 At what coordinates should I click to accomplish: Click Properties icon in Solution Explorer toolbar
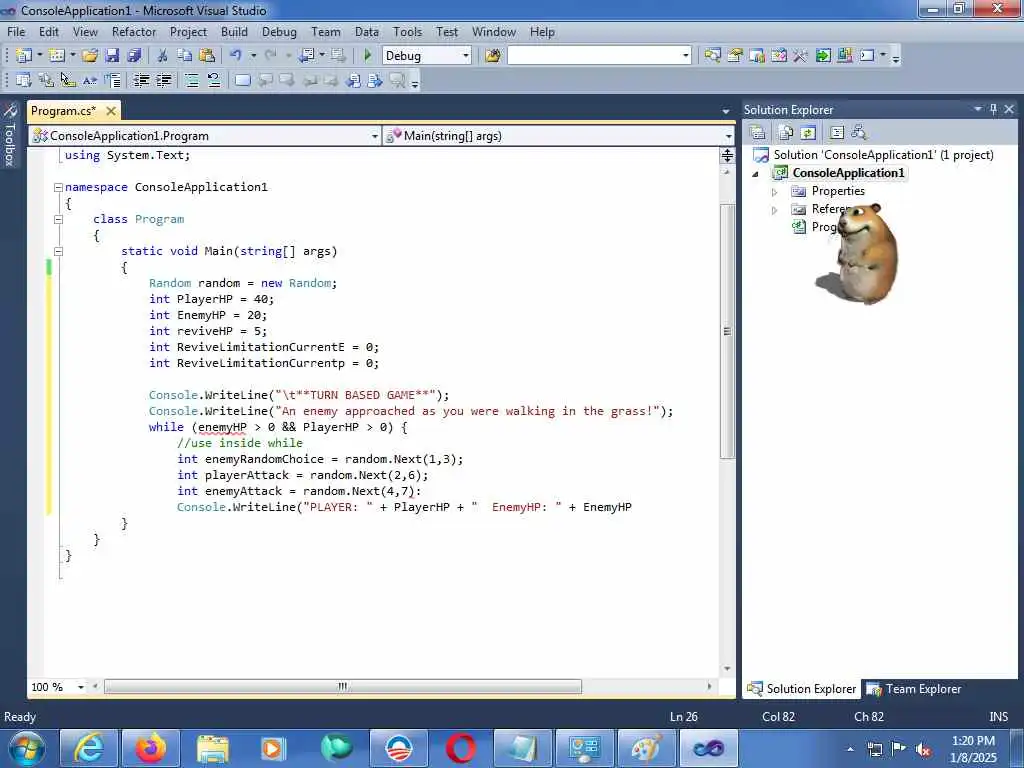758,133
